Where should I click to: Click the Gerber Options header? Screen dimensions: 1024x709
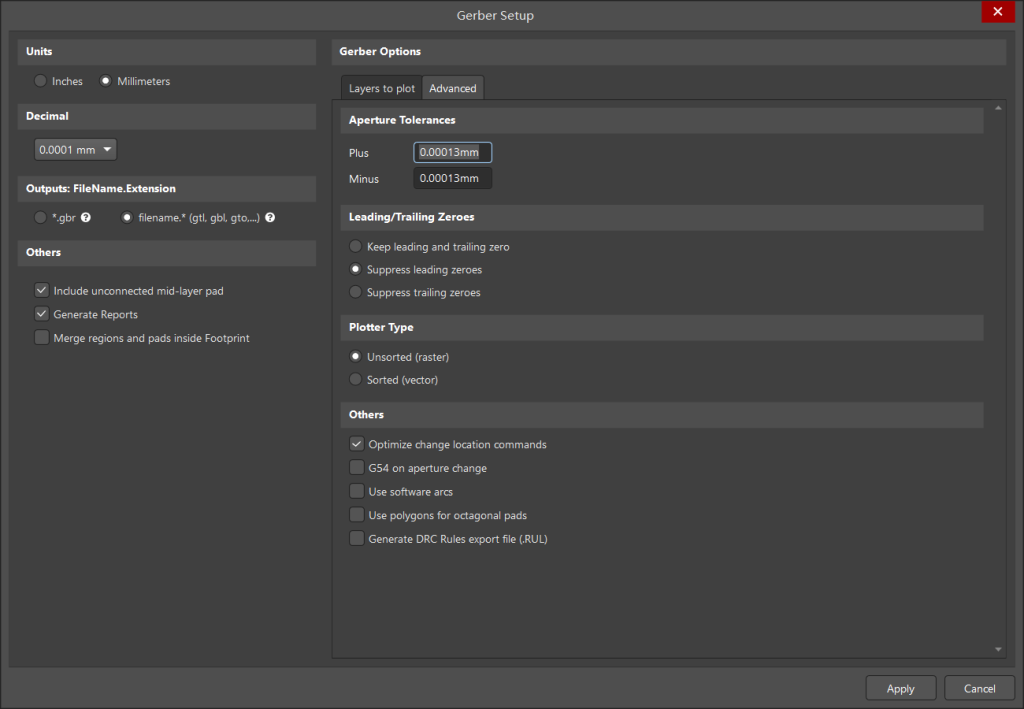pyautogui.click(x=669, y=52)
